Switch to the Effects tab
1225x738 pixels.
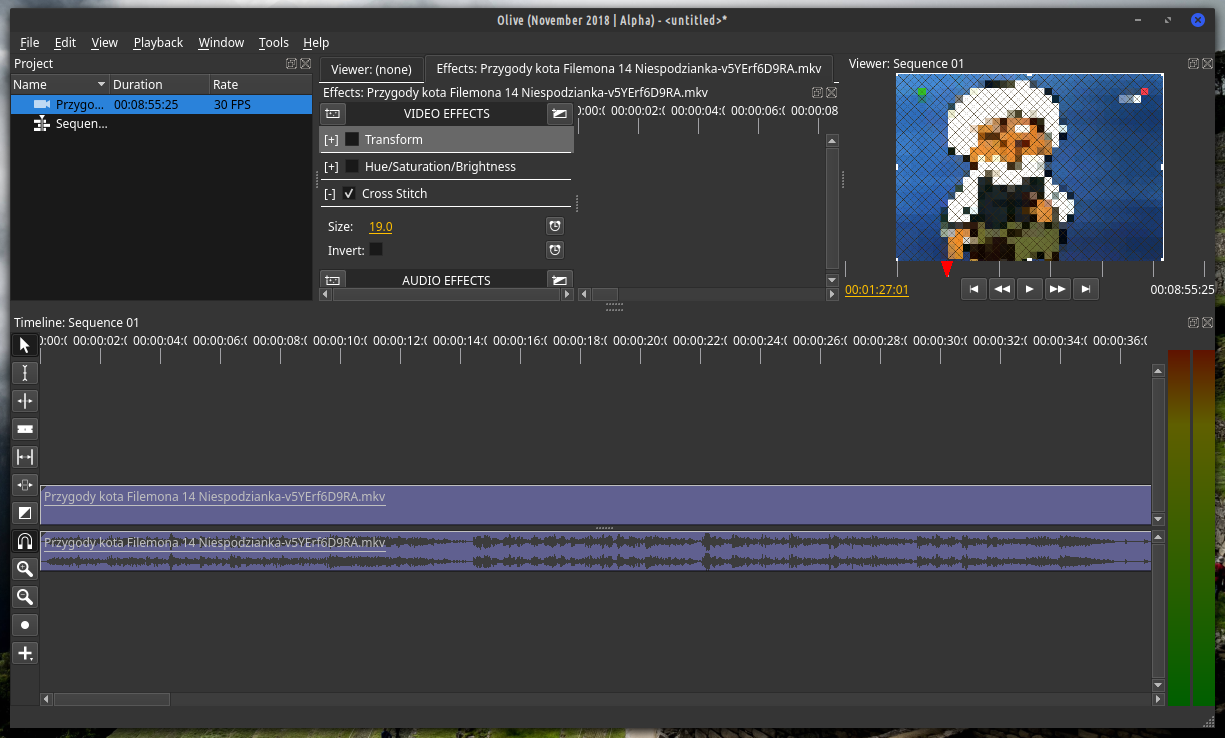pos(629,68)
